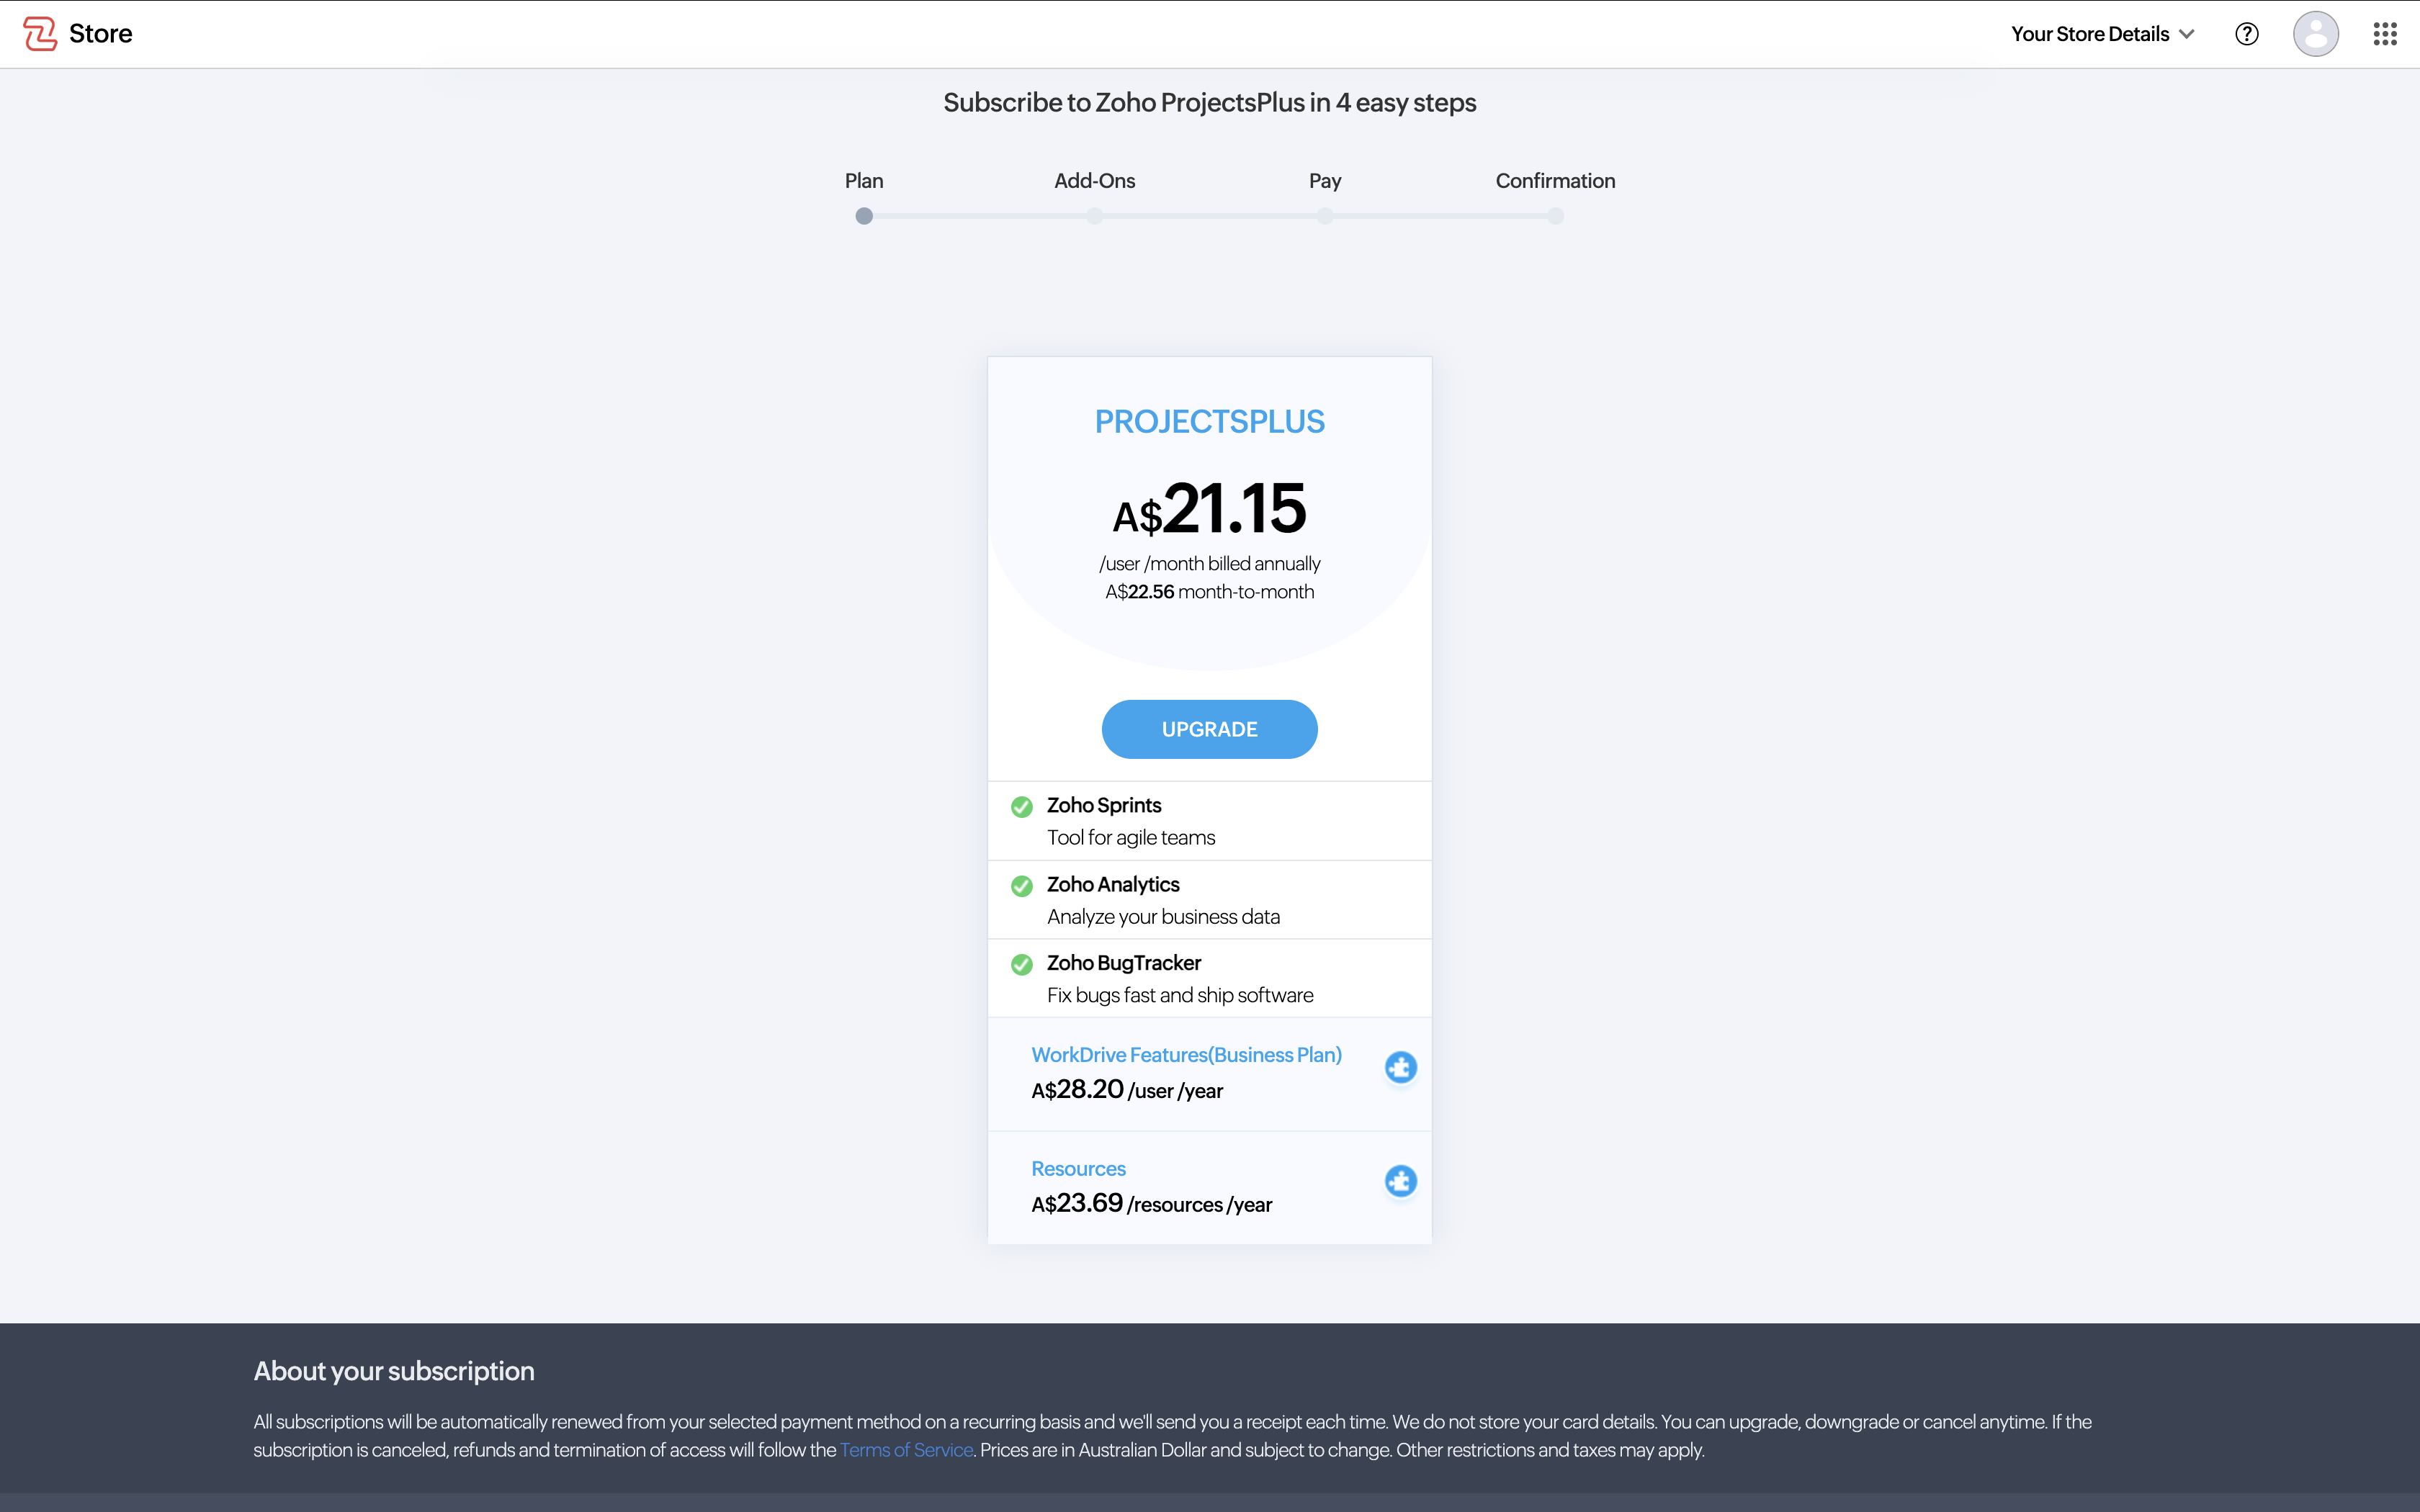Click the green check next to Zoho BugTracker
Viewport: 2420px width, 1512px height.
(x=1021, y=964)
